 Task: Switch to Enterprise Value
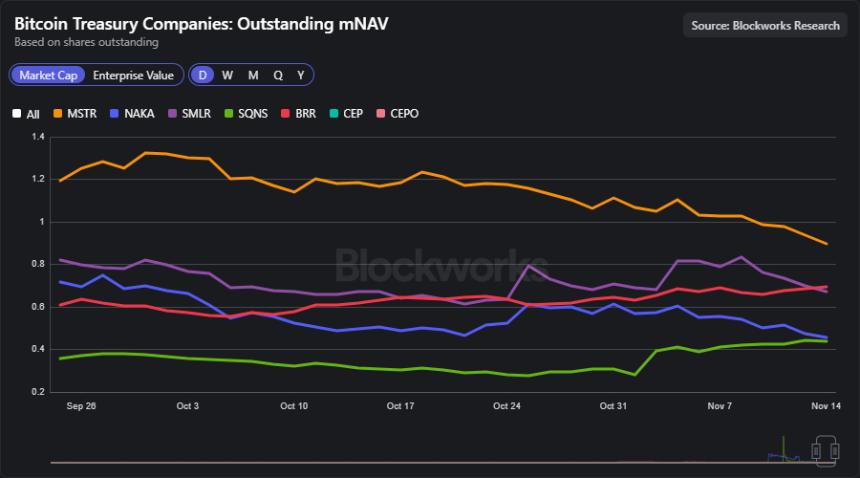pyautogui.click(x=133, y=75)
